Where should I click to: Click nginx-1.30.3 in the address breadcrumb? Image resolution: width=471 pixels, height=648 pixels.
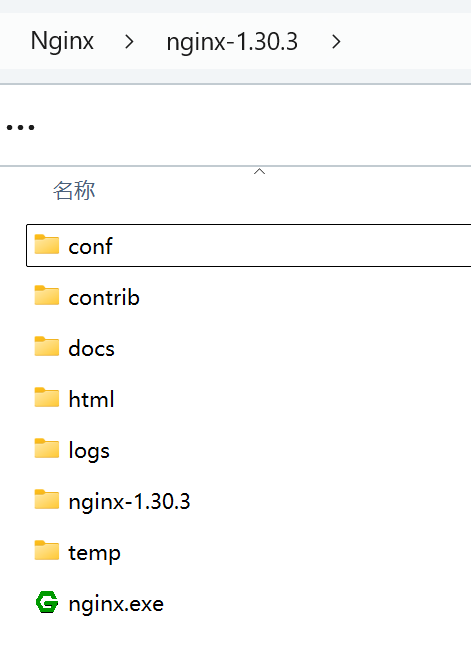point(232,42)
